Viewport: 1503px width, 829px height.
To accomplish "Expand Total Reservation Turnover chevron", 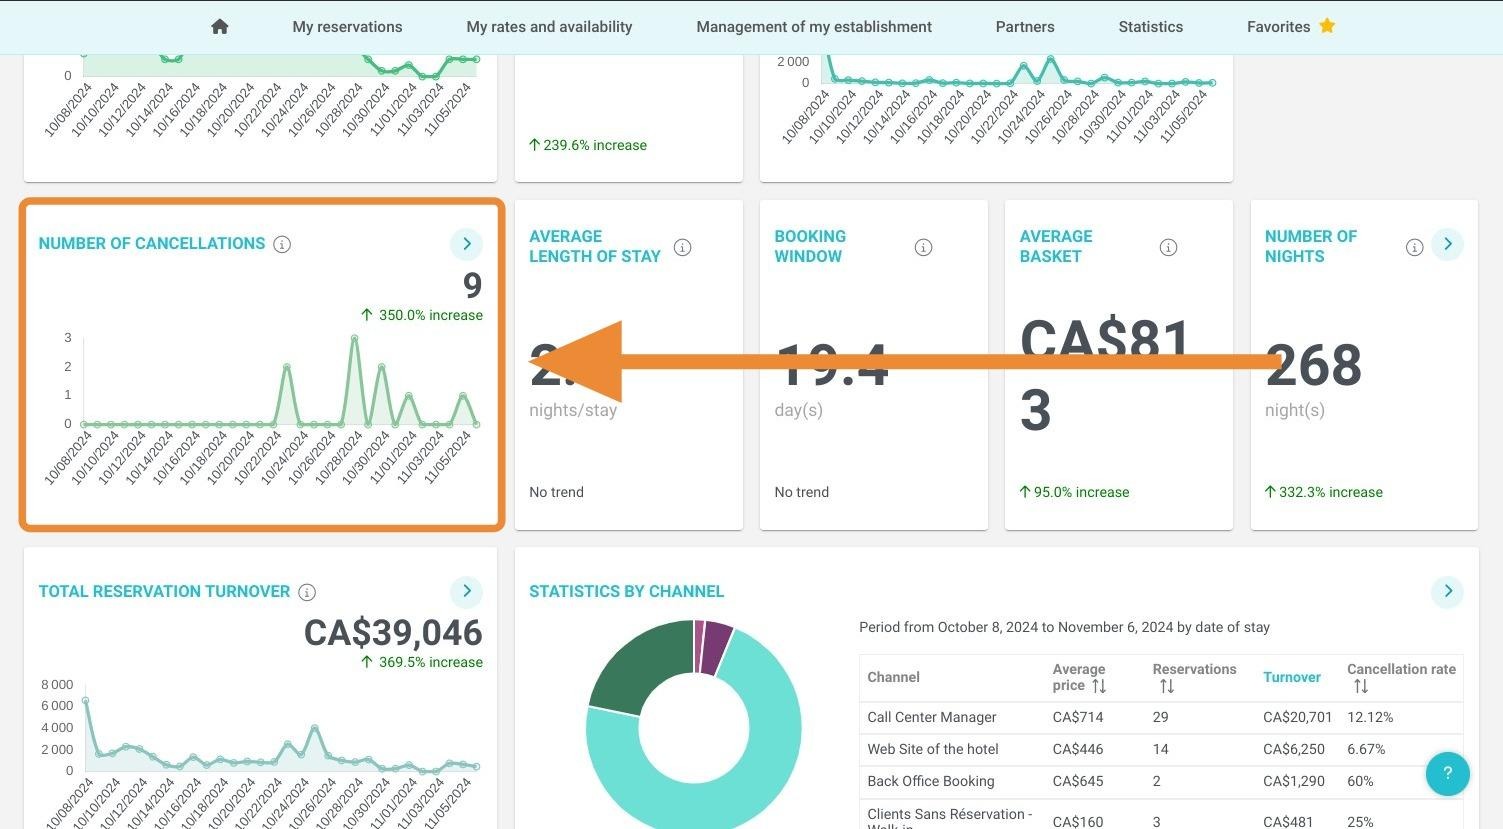I will (x=466, y=591).
